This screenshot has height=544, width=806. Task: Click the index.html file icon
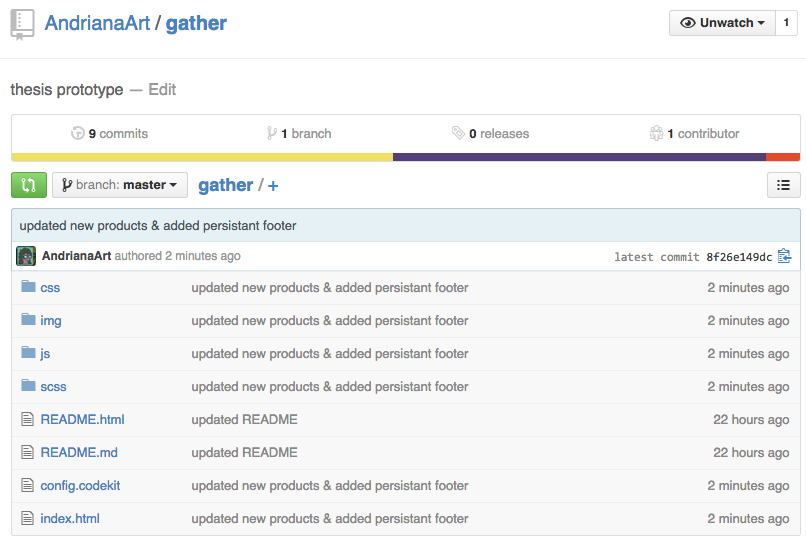point(27,518)
